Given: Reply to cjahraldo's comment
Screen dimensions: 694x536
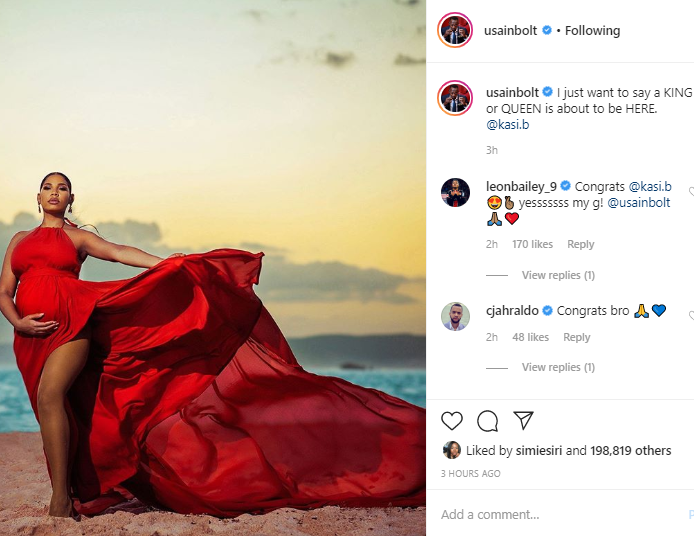Looking at the screenshot, I should pyautogui.click(x=577, y=337).
